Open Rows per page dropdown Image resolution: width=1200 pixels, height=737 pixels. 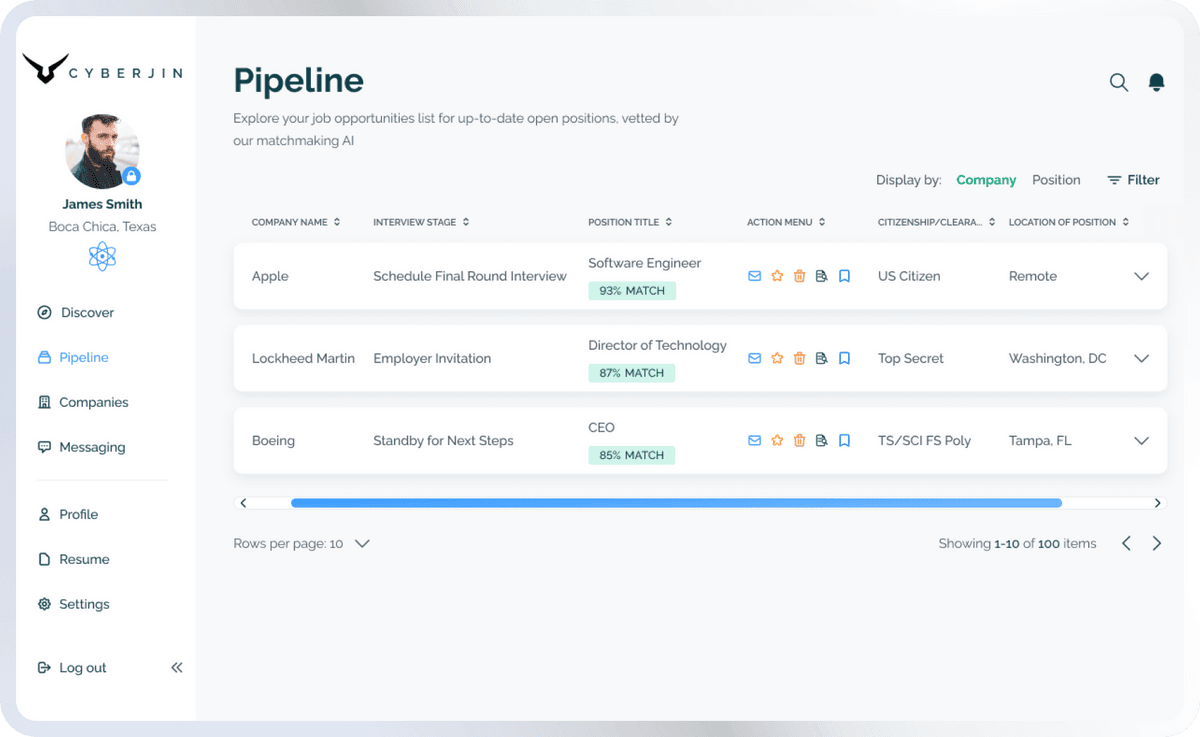[302, 543]
